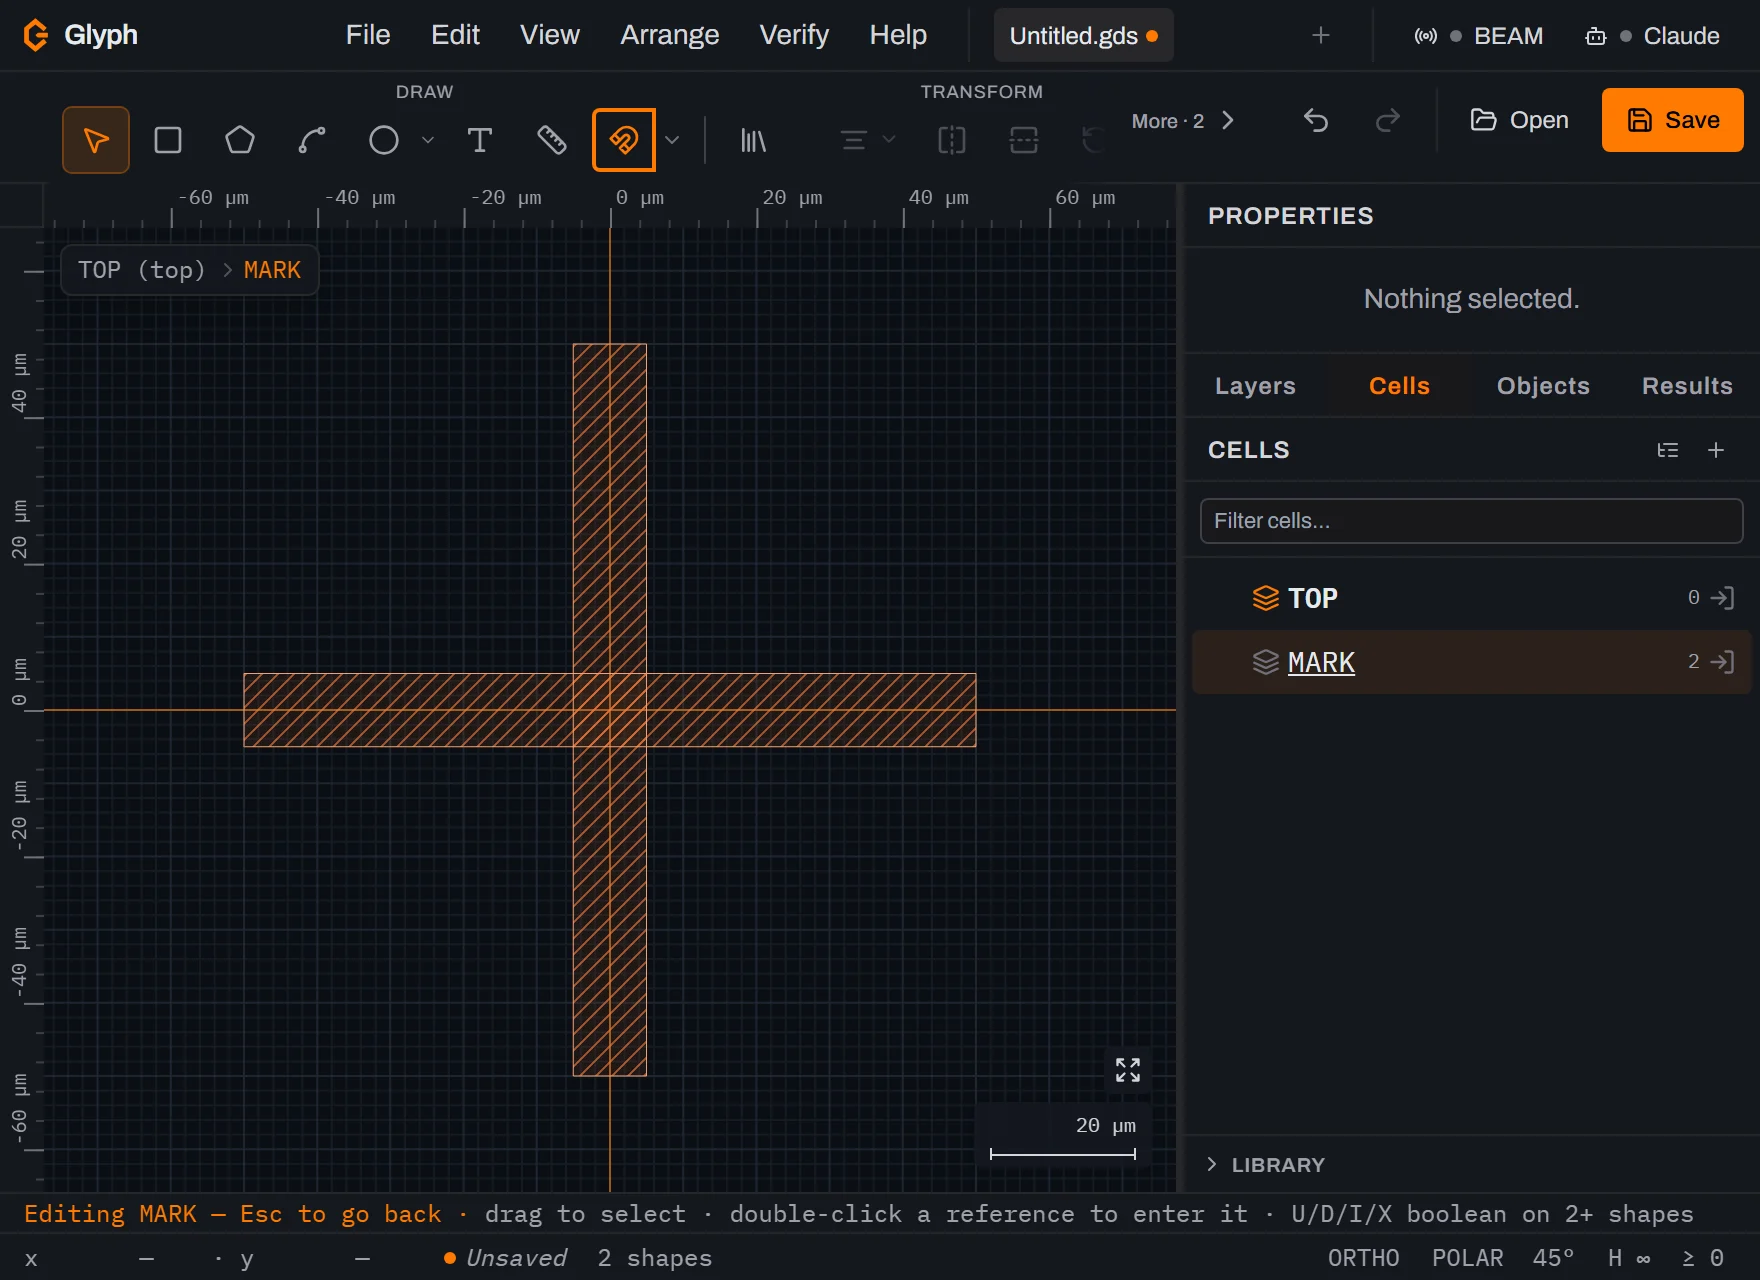Open the Help menu
Screen dimensions: 1760x1280
(898, 35)
